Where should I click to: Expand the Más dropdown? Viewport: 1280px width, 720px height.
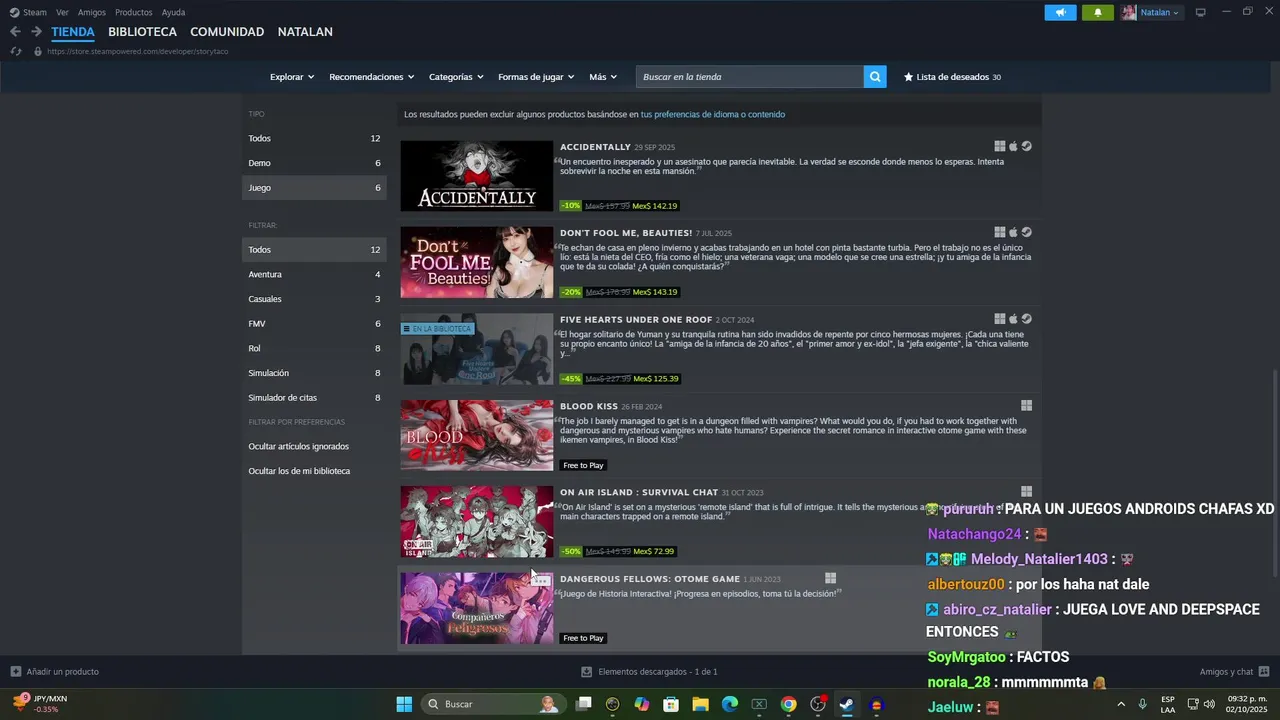(603, 77)
